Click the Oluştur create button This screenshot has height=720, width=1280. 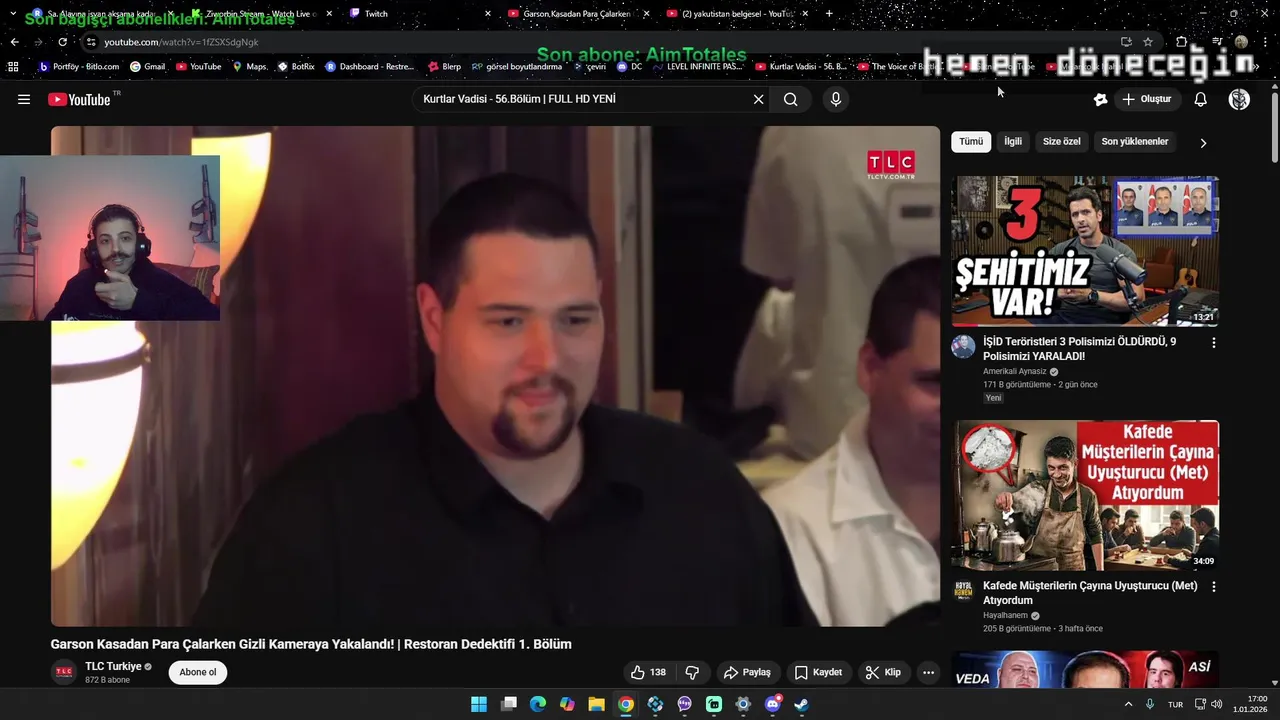coord(1147,99)
